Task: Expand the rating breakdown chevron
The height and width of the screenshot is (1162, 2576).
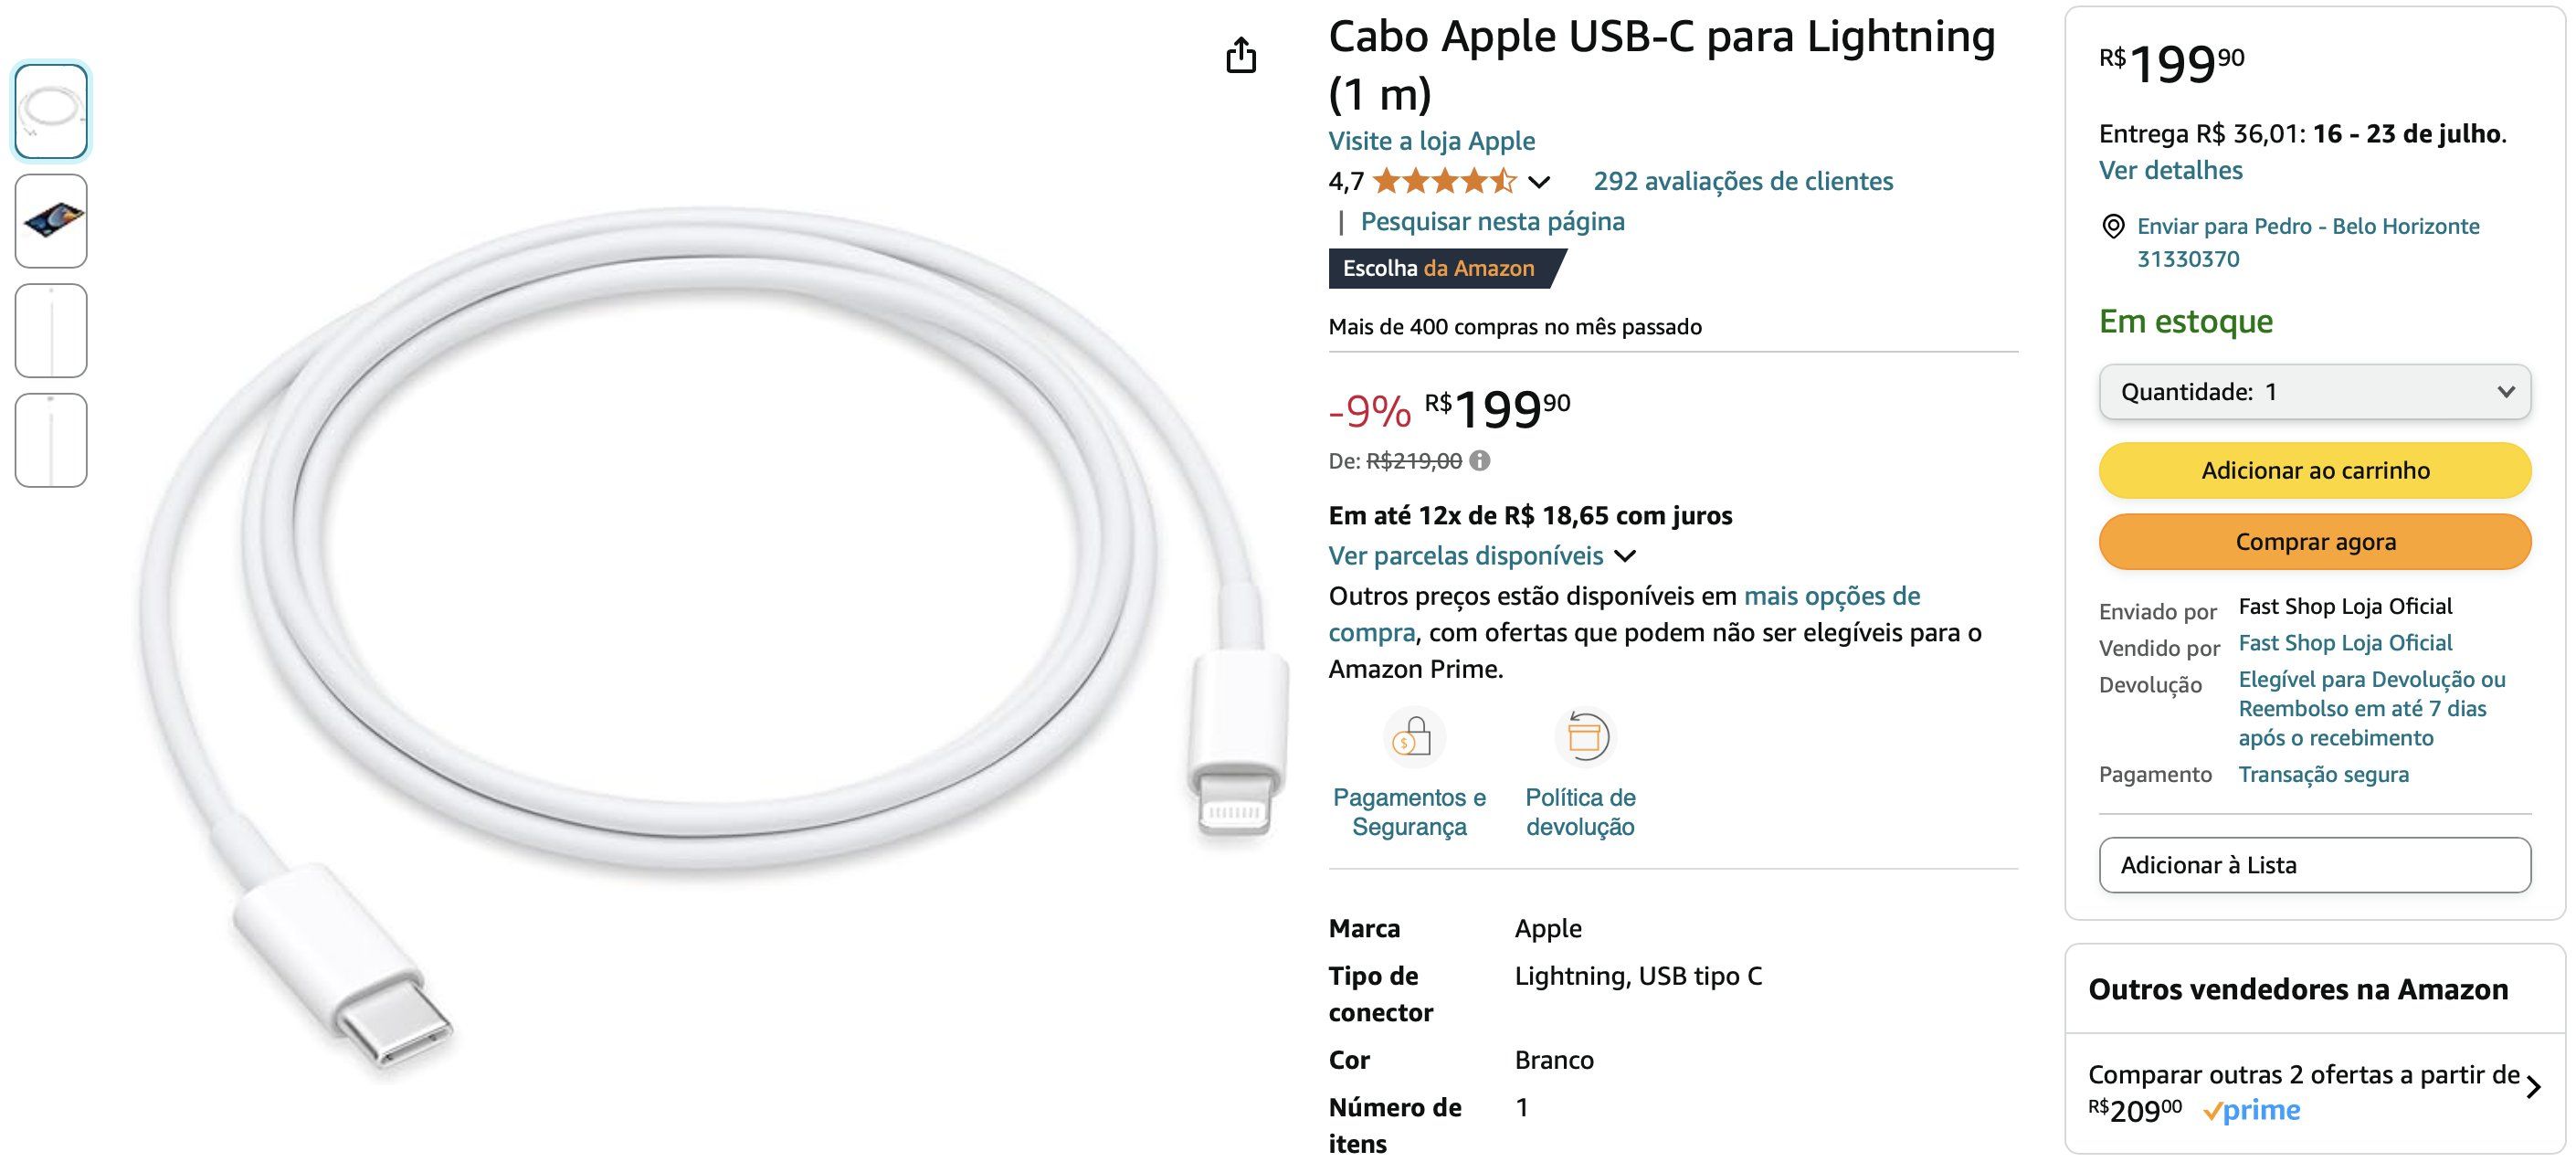Action: [x=1539, y=182]
